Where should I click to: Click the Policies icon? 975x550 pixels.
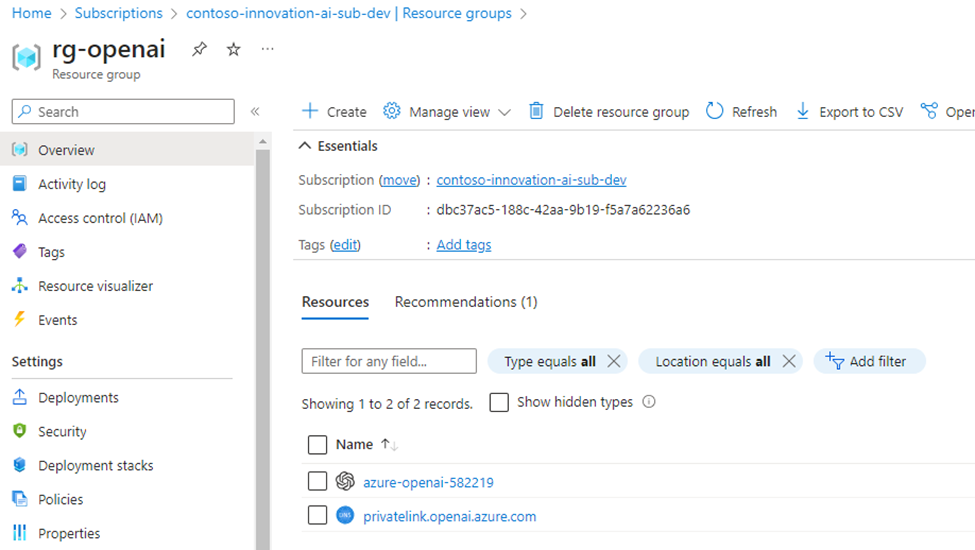tap(20, 498)
